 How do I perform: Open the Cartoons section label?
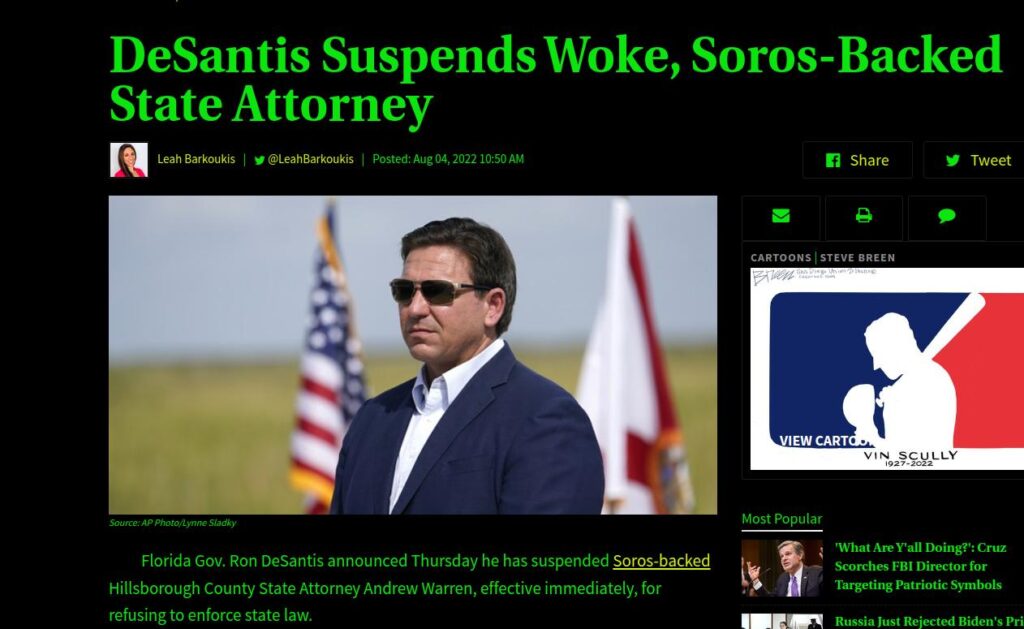pyautogui.click(x=780, y=257)
